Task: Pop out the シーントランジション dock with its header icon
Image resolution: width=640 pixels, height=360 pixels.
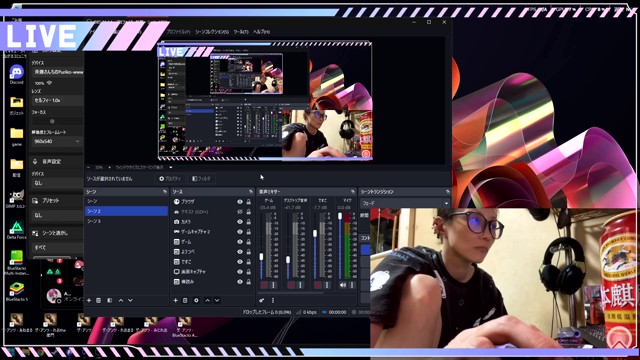Action: (448, 191)
